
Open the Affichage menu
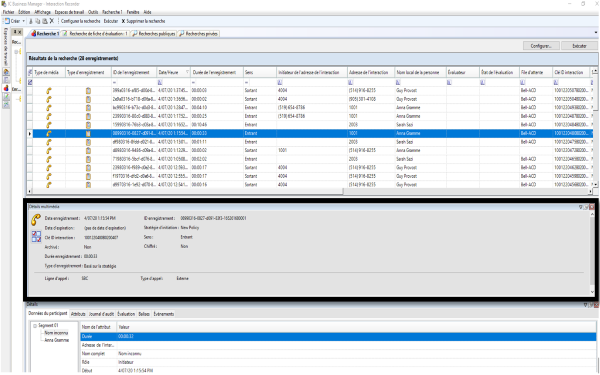42,12
